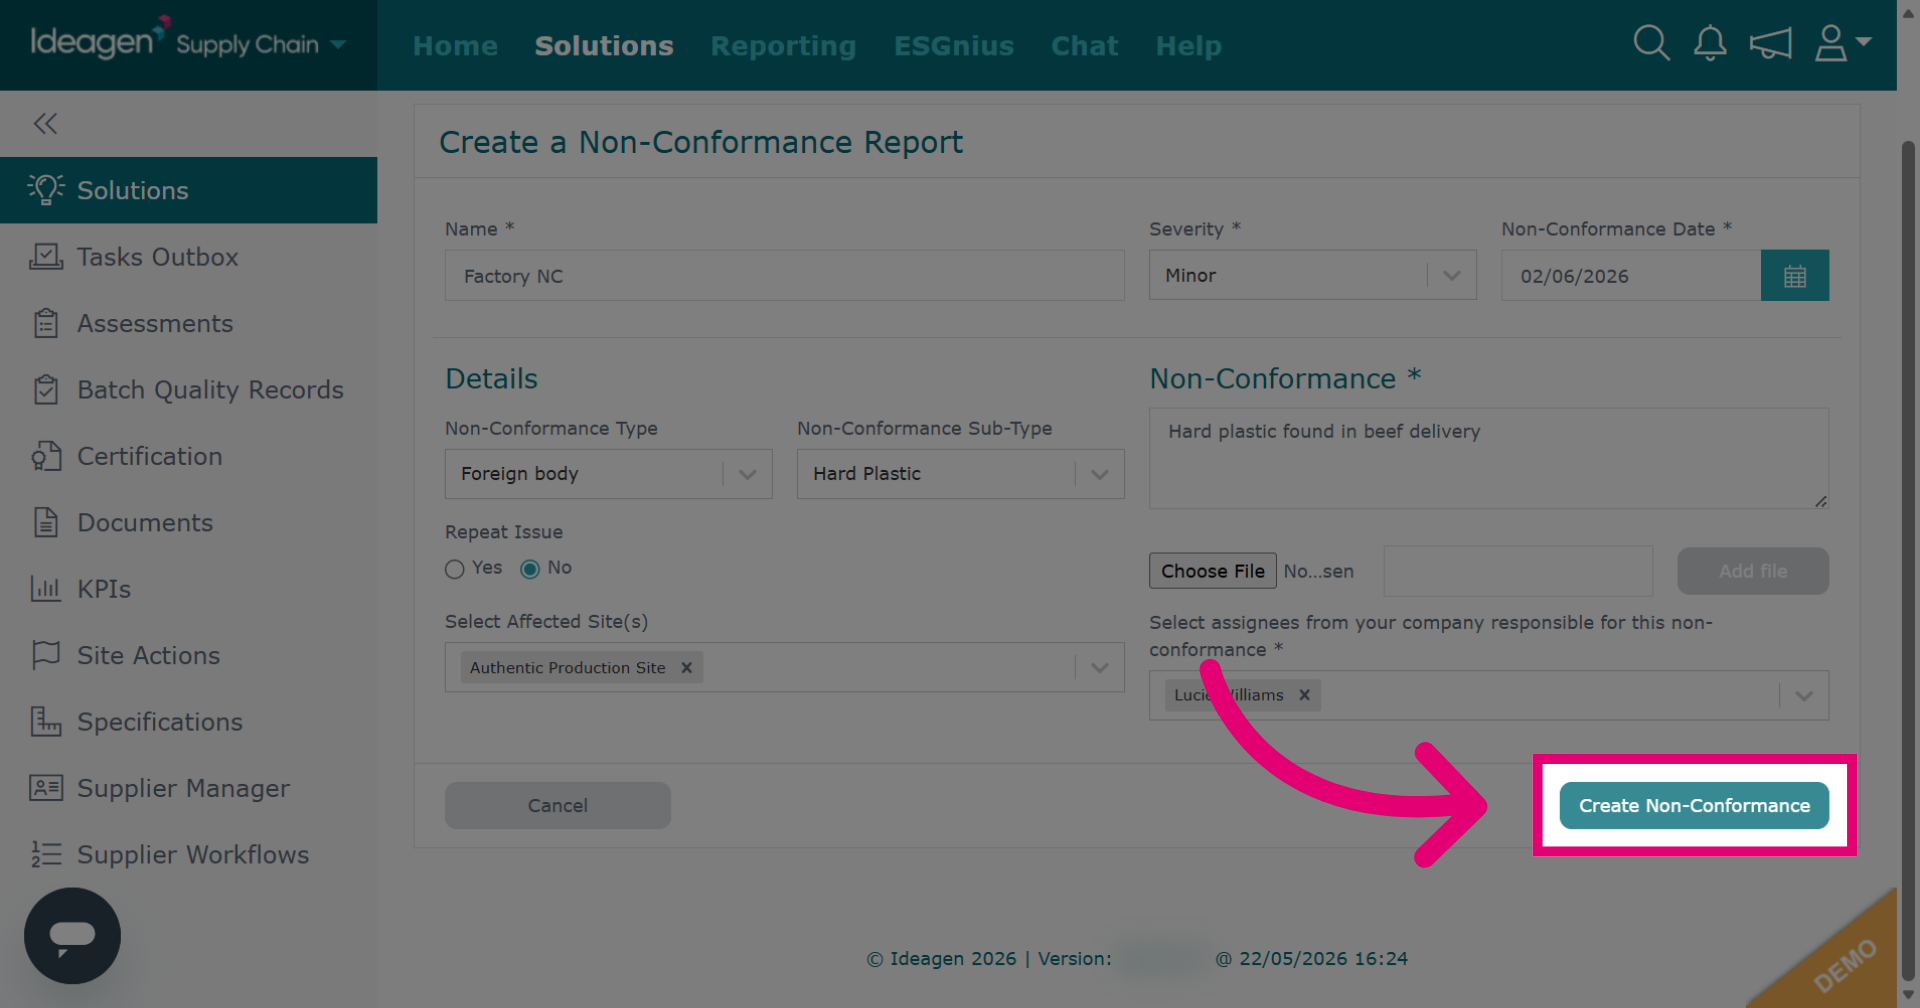The width and height of the screenshot is (1920, 1008).
Task: Open Non-Conformance Sub-Type dropdown
Action: [960, 474]
